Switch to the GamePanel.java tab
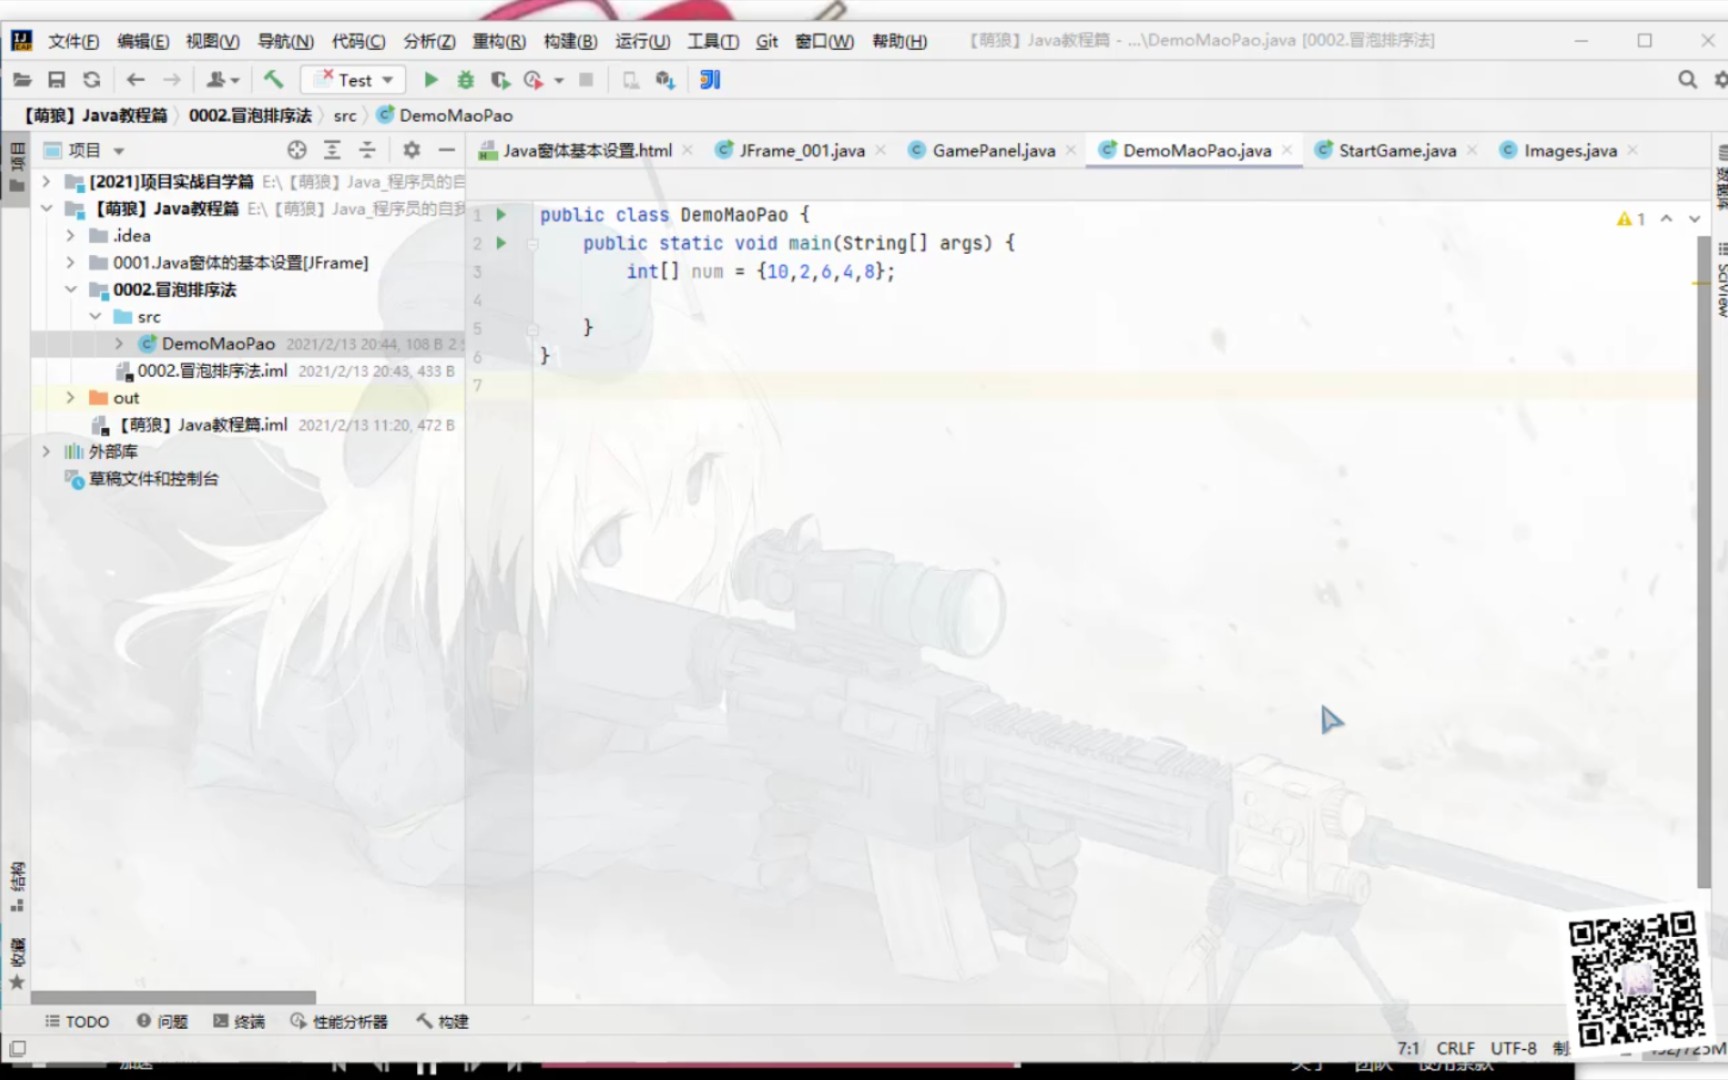Viewport: 1728px width, 1080px height. 994,150
